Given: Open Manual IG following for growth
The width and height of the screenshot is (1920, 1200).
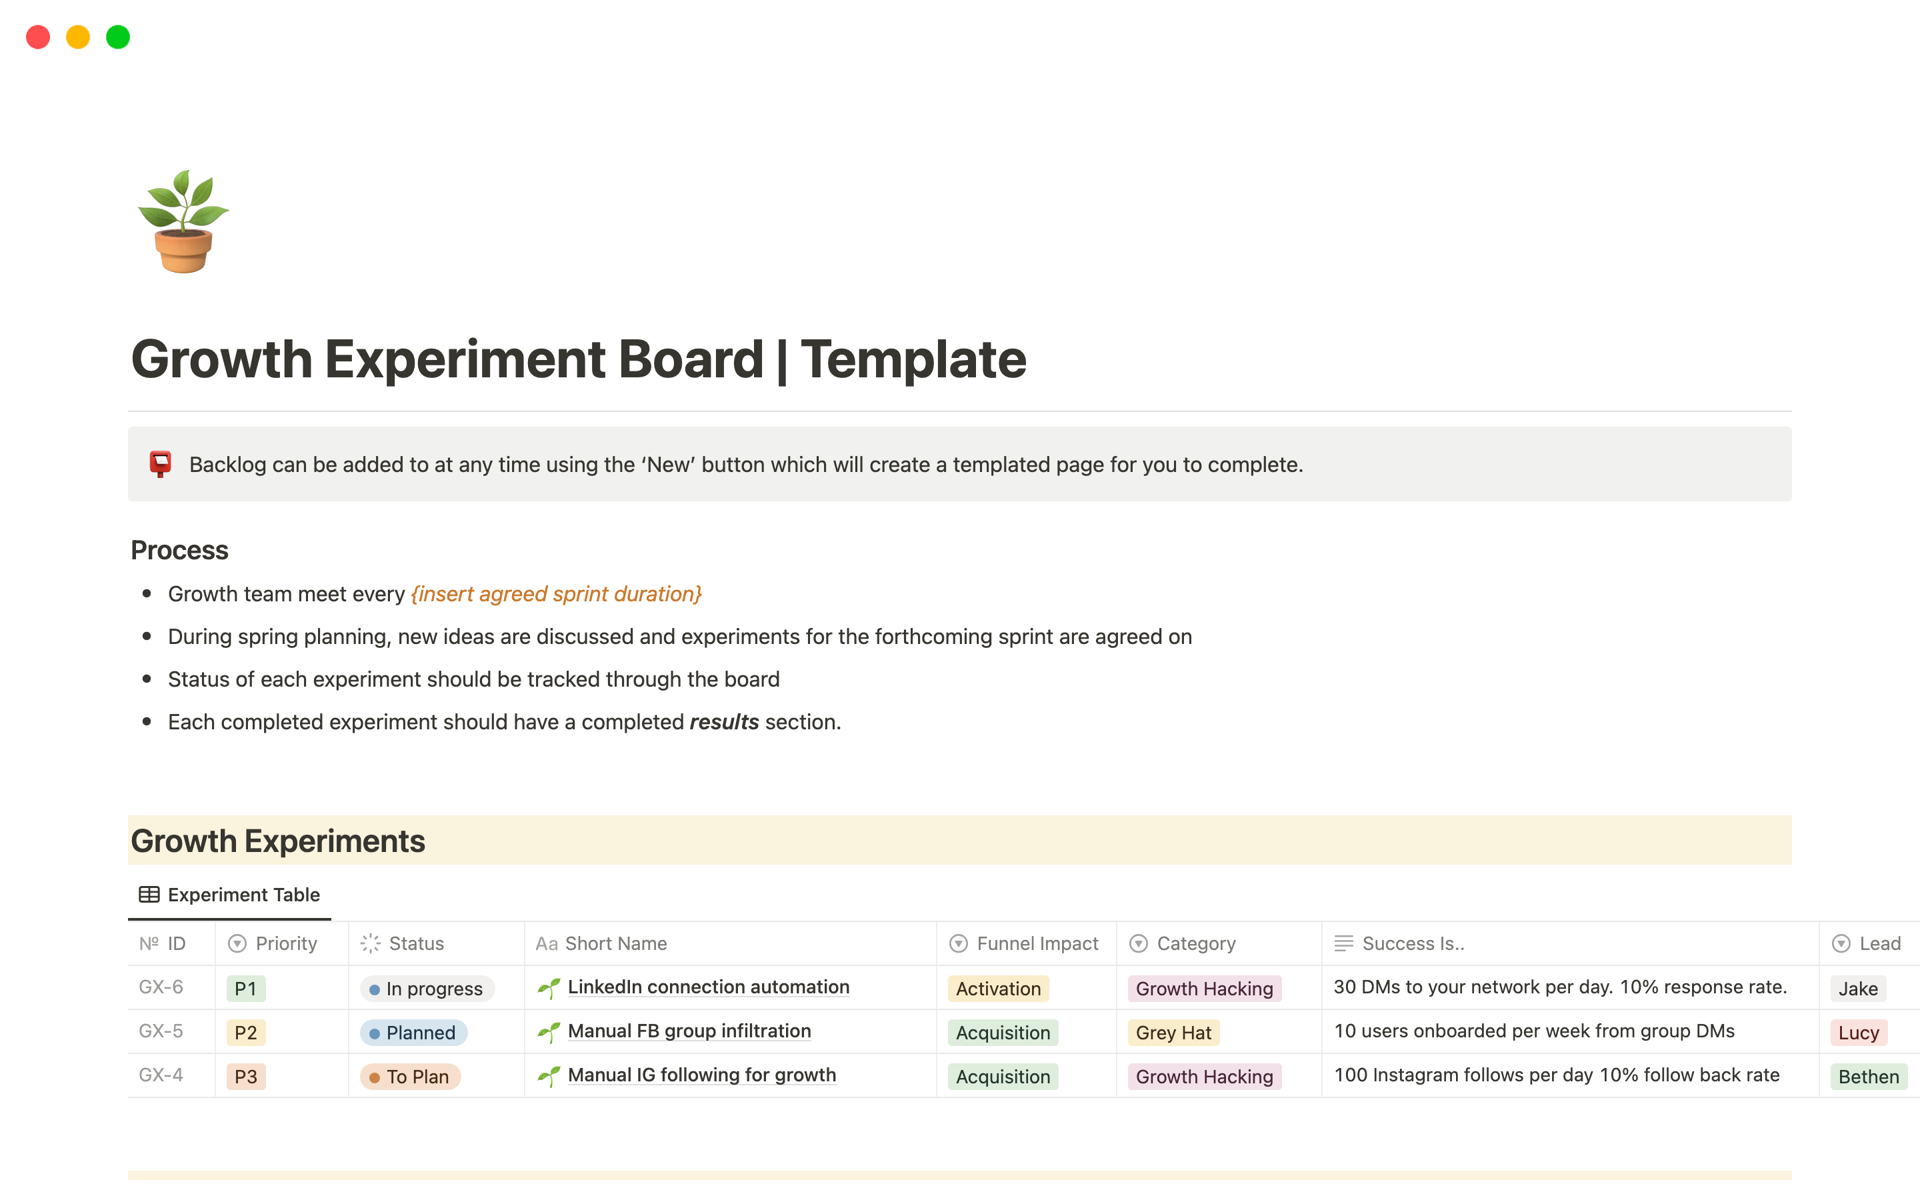Looking at the screenshot, I should click(x=701, y=1075).
